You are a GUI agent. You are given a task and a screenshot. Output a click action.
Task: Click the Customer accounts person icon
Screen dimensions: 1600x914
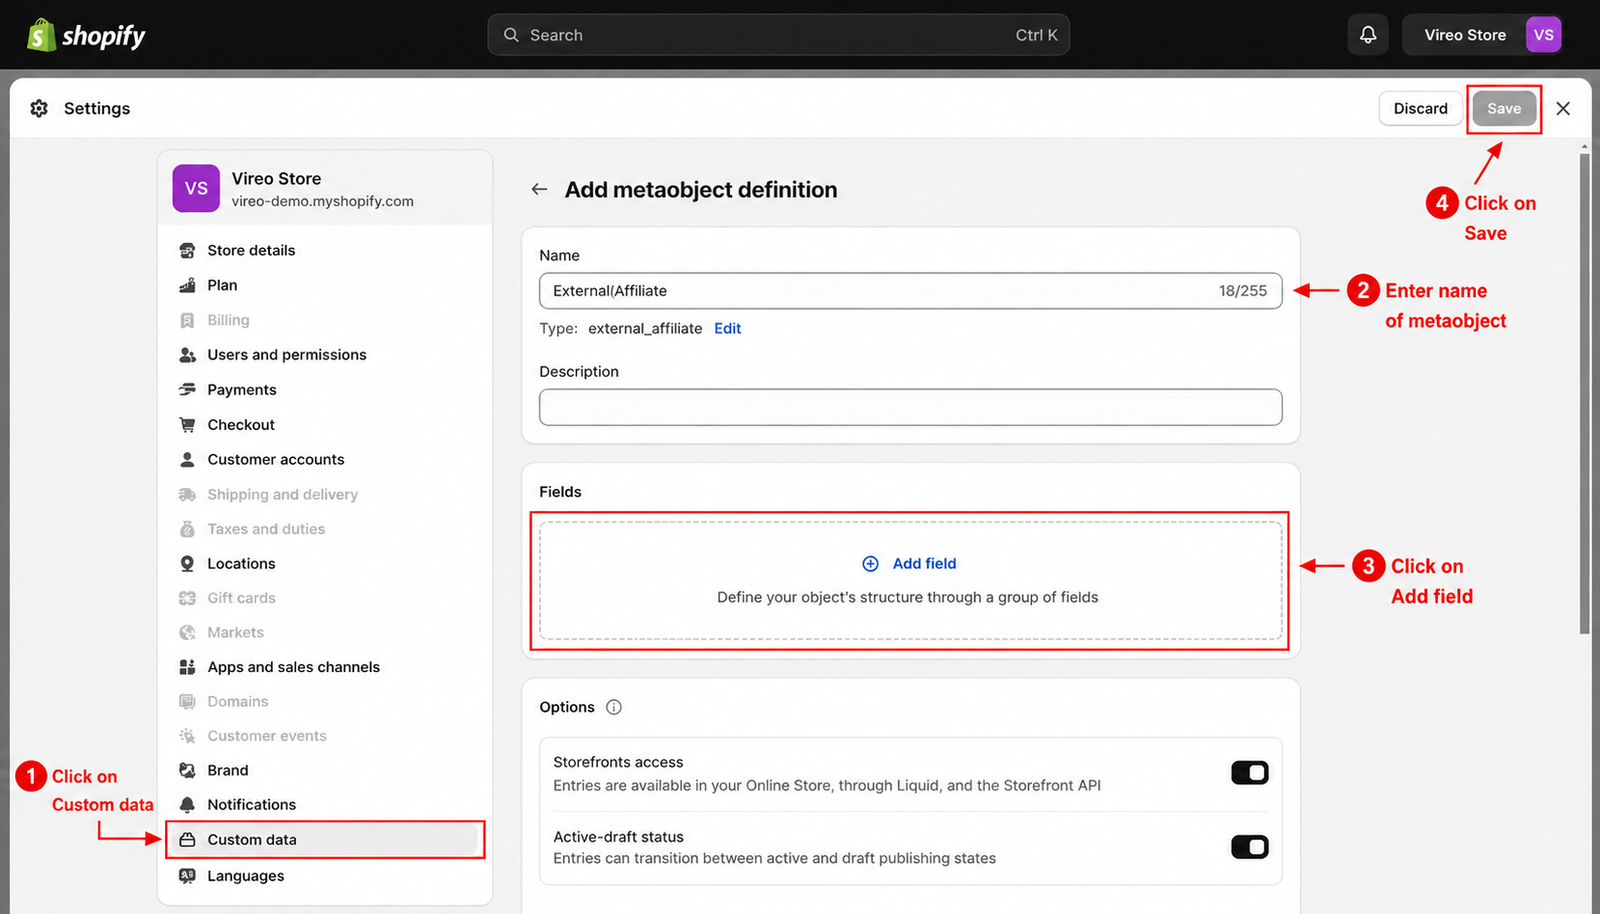pos(187,460)
